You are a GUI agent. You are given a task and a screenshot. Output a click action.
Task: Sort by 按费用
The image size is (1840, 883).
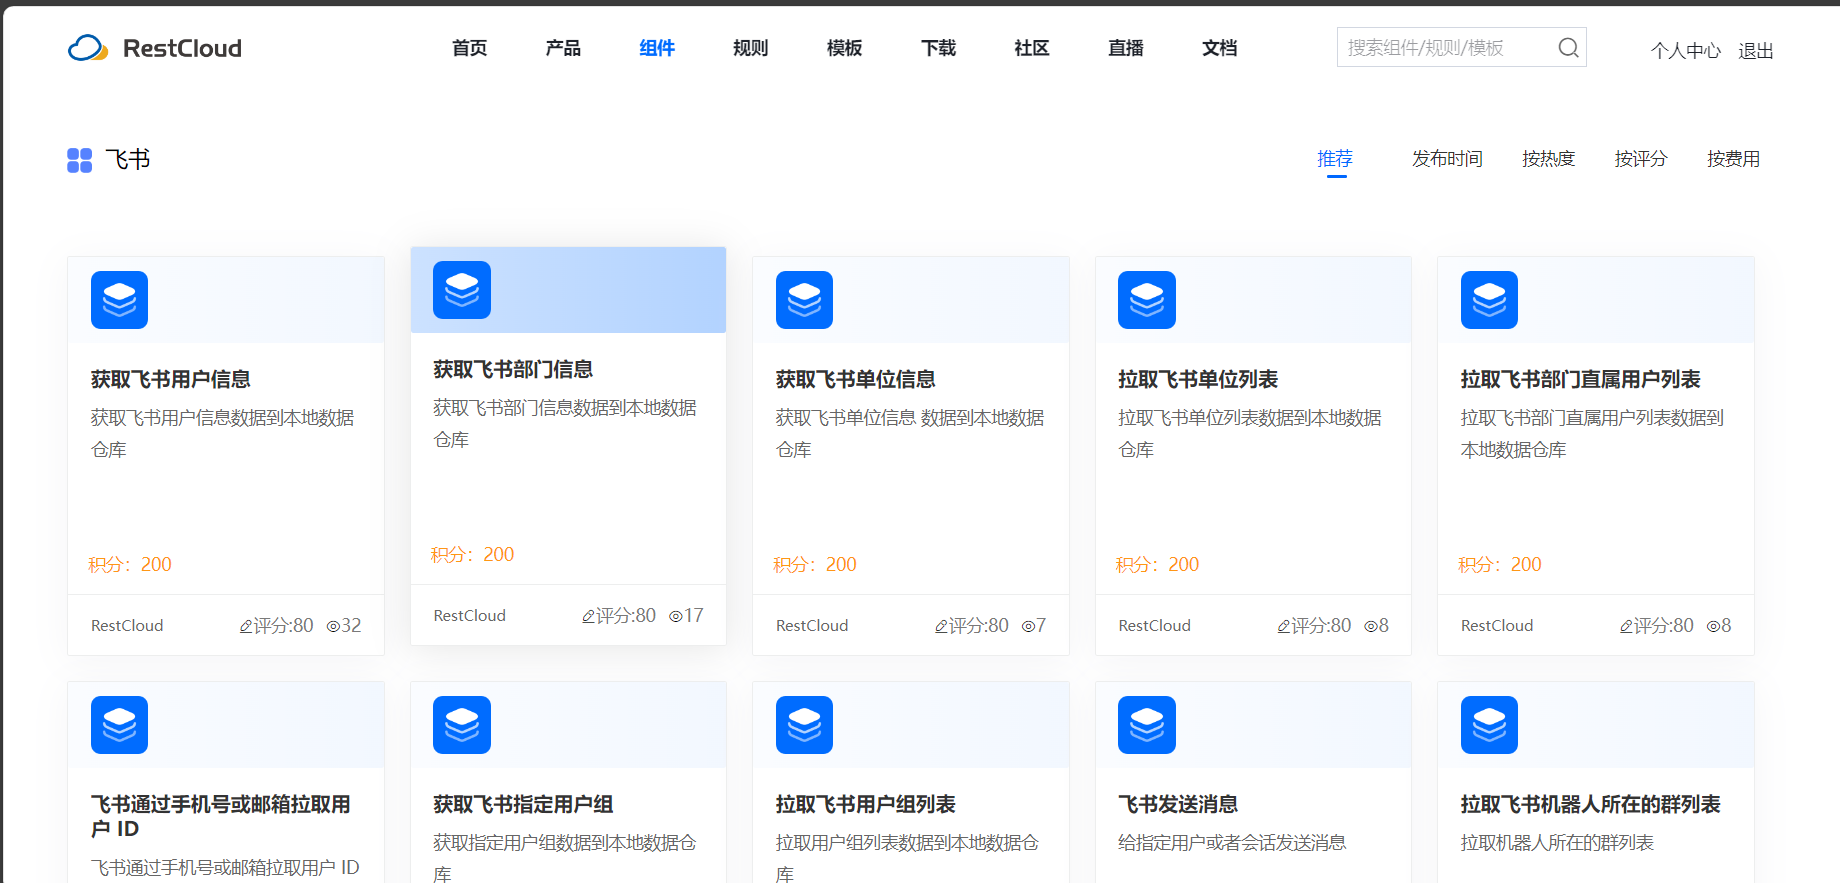coord(1733,159)
